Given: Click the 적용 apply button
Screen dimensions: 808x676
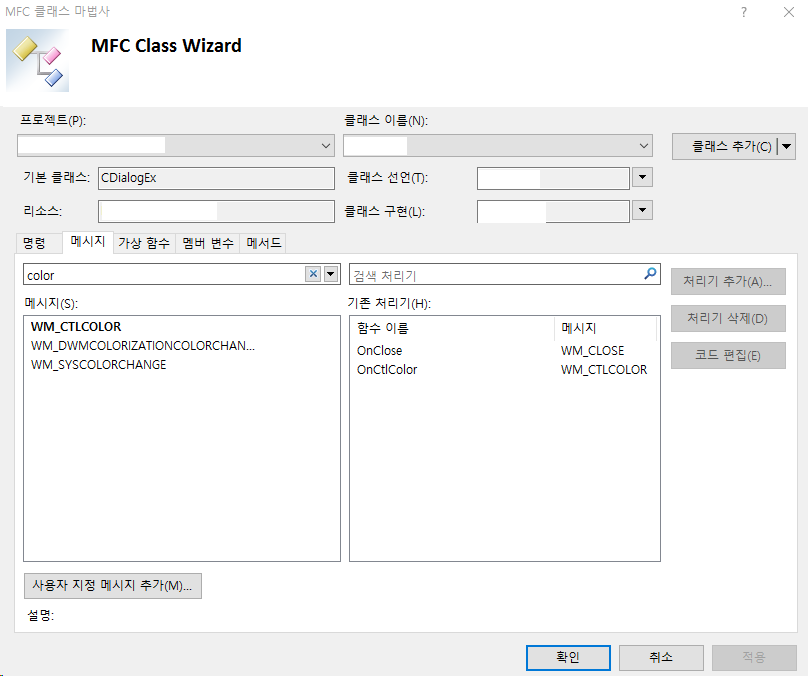Looking at the screenshot, I should [x=754, y=657].
